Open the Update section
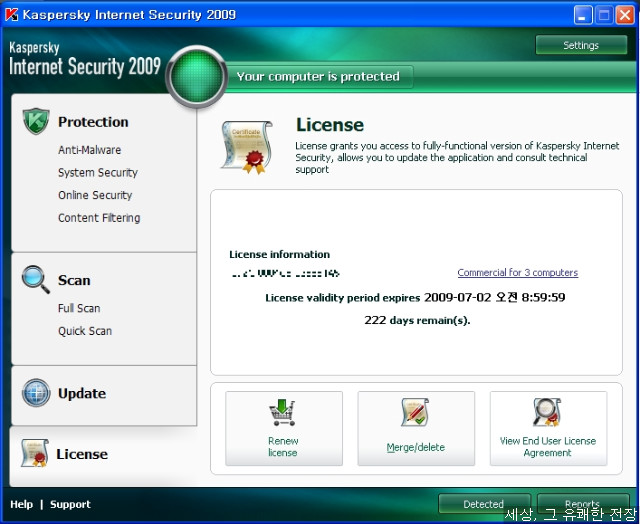Image resolution: width=640 pixels, height=524 pixels. tap(82, 393)
